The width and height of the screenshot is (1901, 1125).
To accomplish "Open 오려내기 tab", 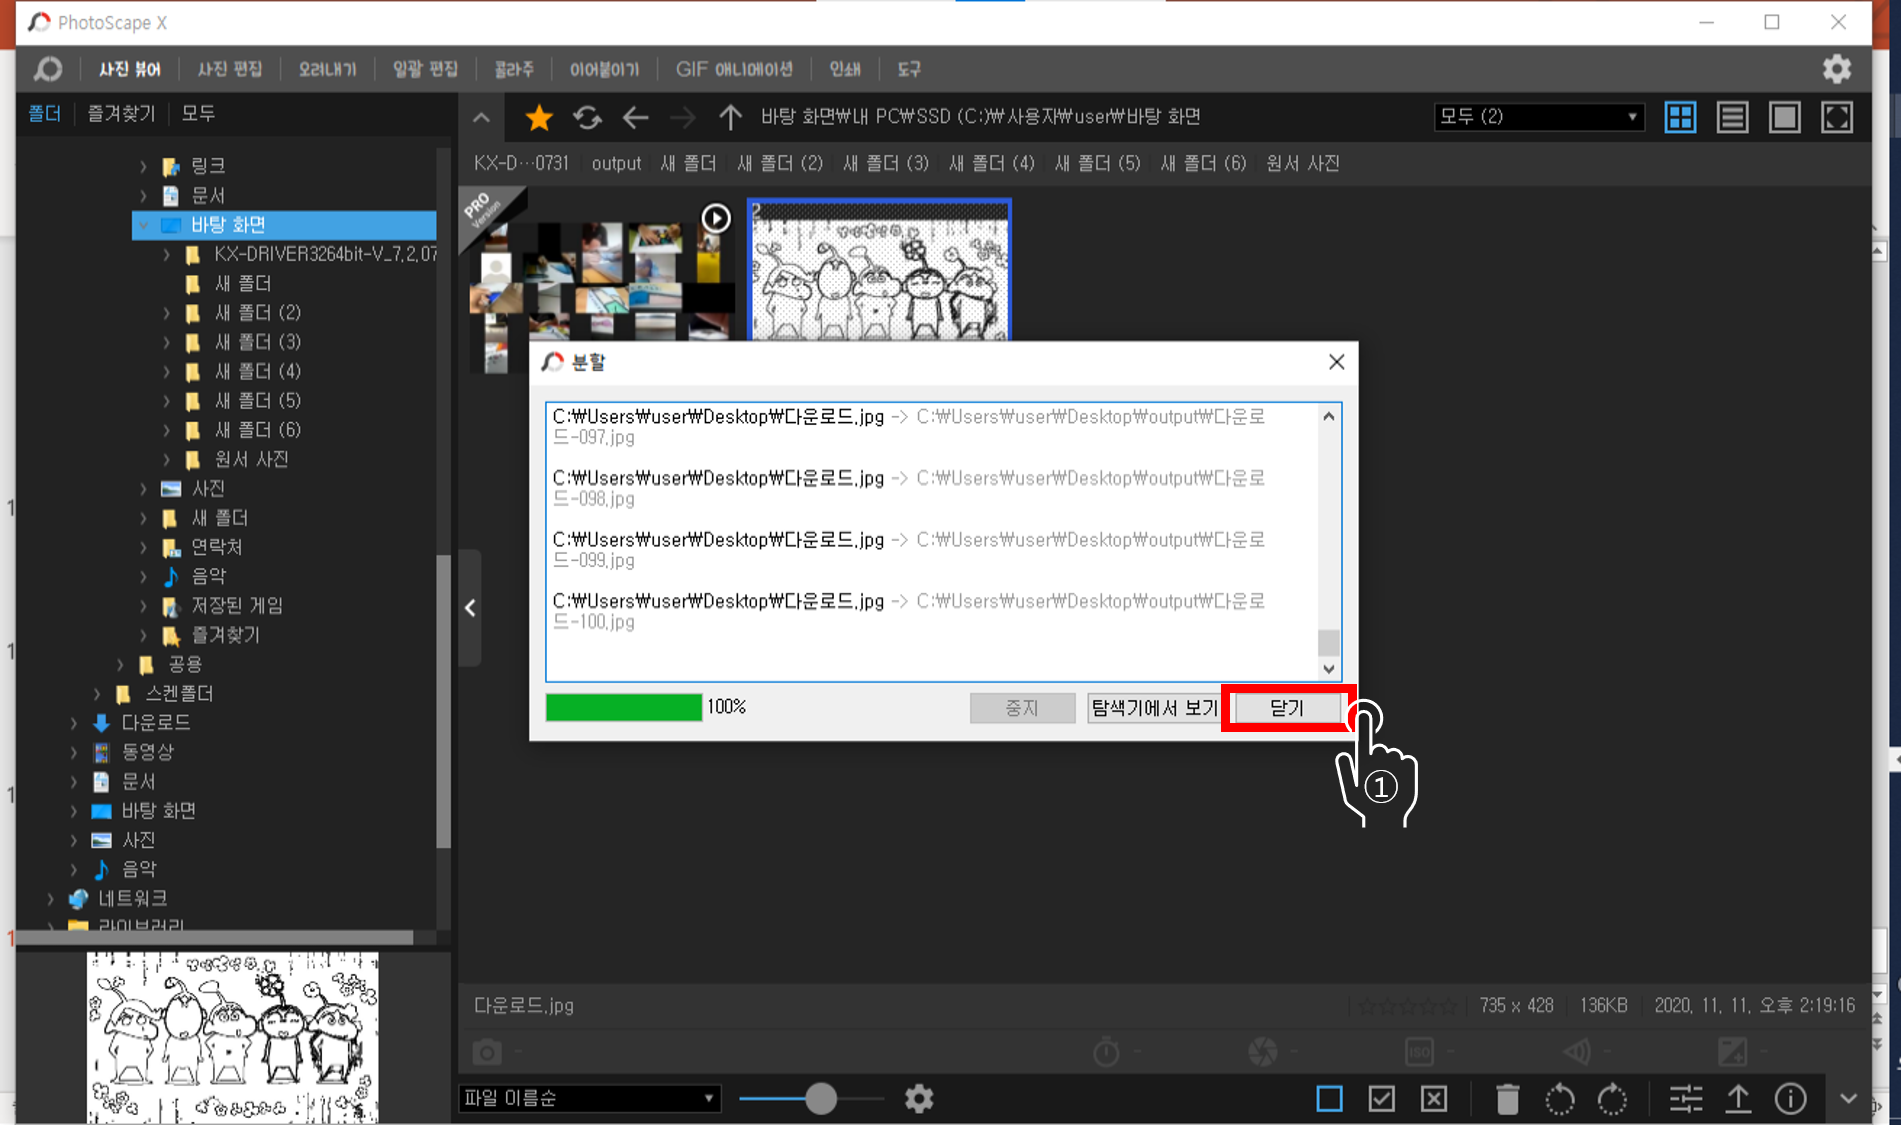I will point(328,69).
